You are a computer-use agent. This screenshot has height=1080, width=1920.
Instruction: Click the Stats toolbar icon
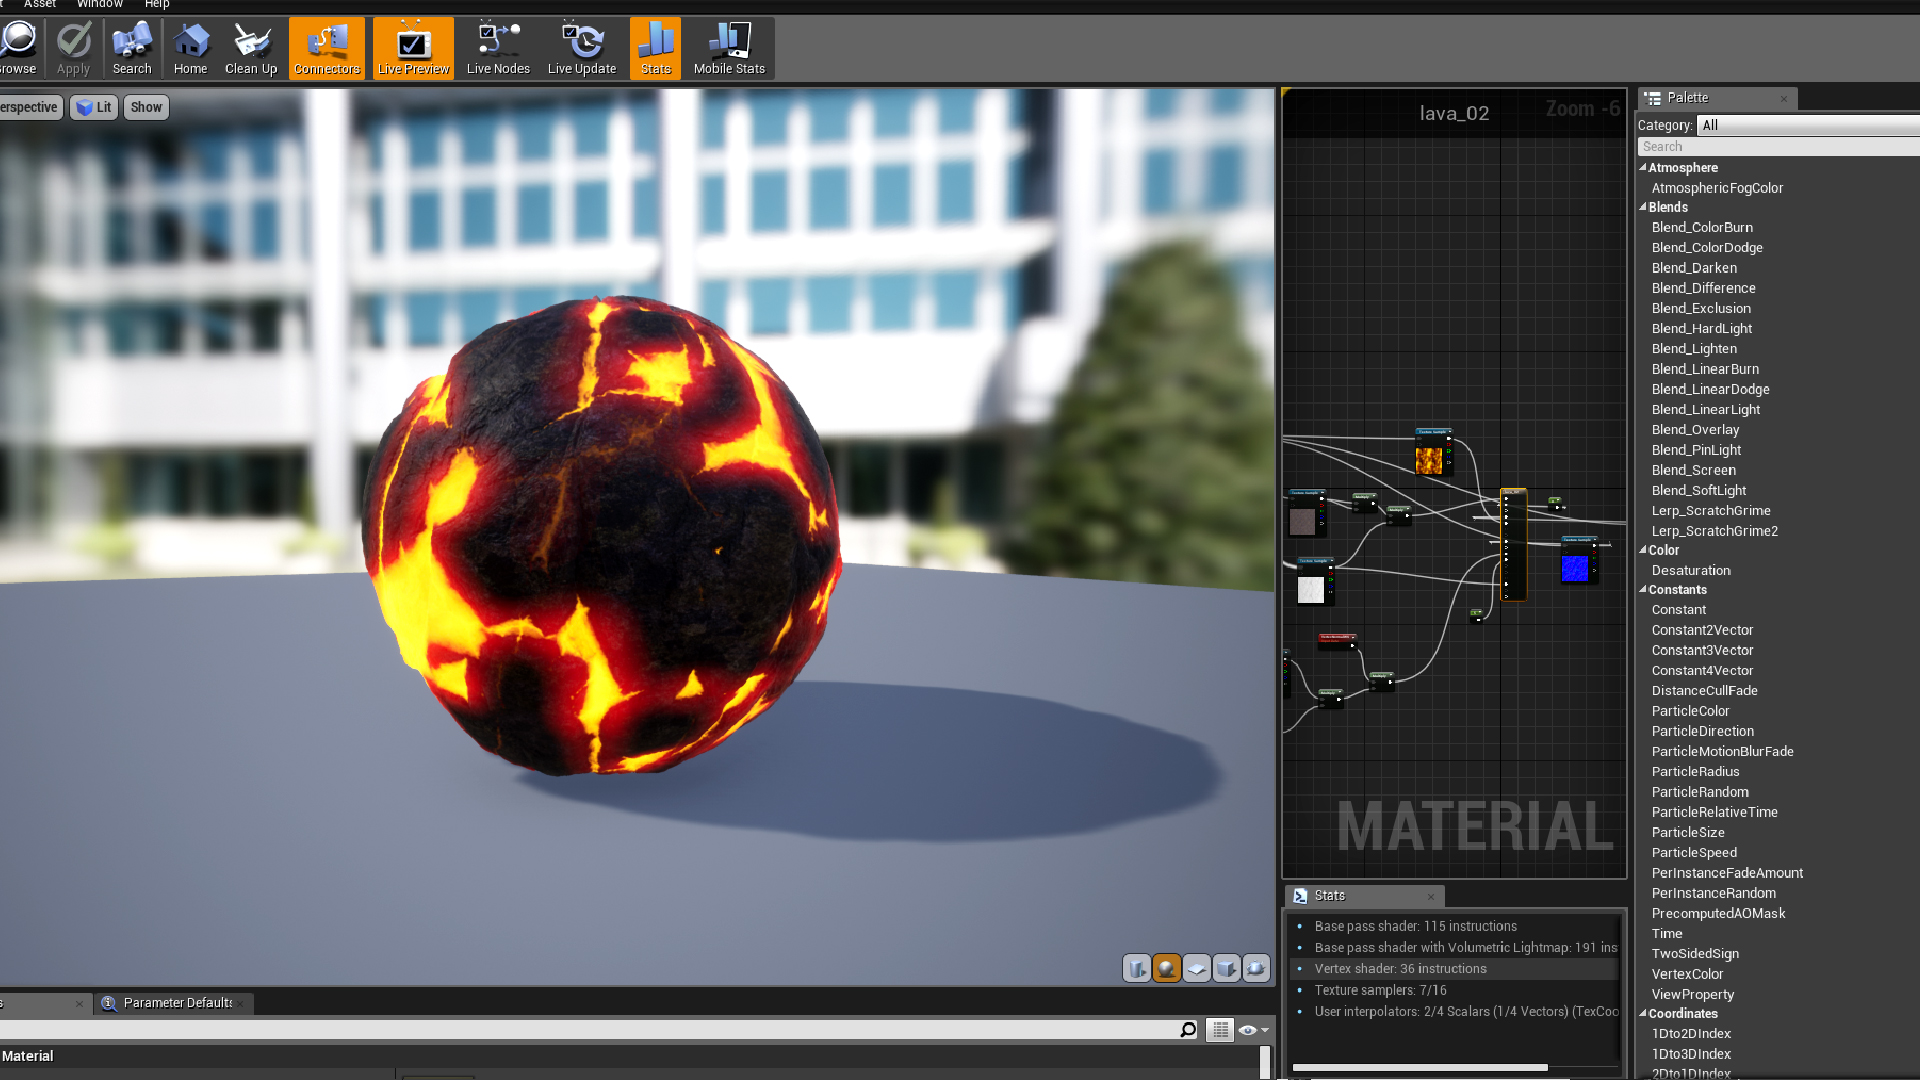[x=655, y=47]
